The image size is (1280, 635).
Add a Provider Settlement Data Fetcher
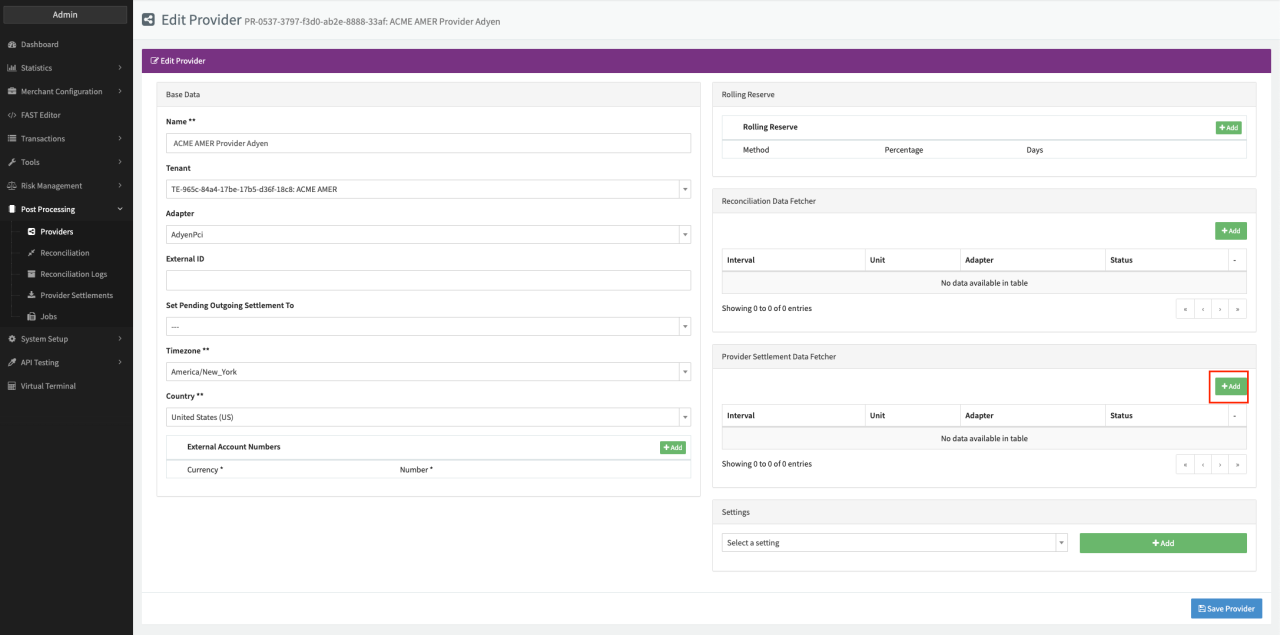click(x=1230, y=386)
